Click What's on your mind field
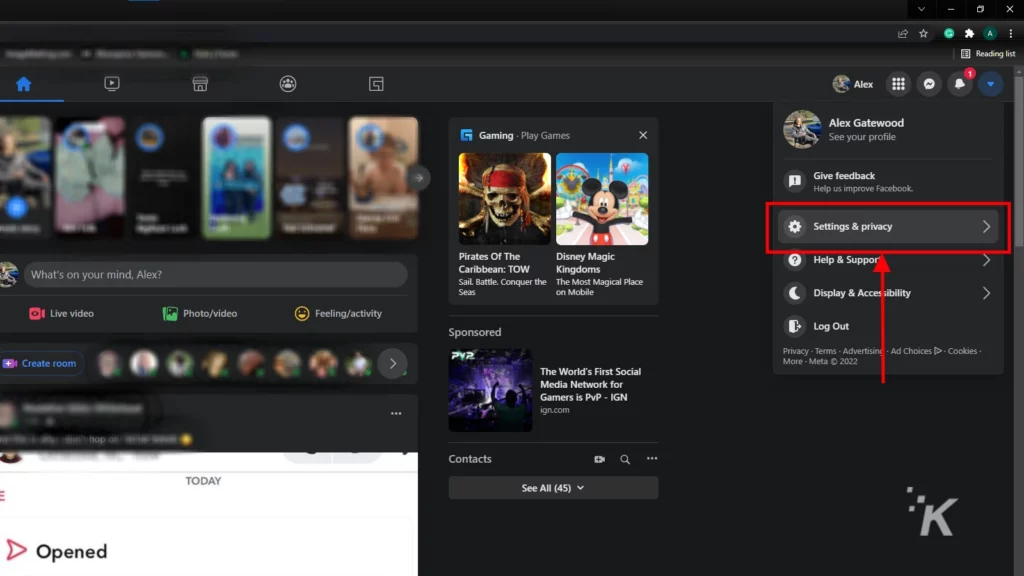Viewport: 1024px width, 576px height. click(216, 274)
